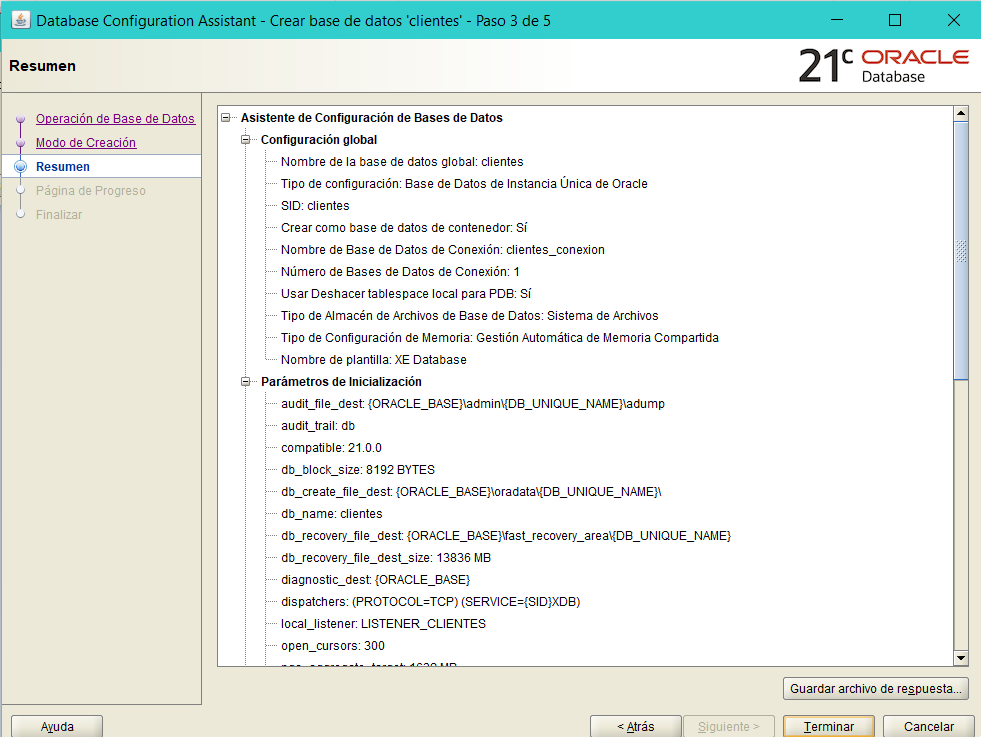
Task: Click the Resumen page heading
Action: [43, 66]
